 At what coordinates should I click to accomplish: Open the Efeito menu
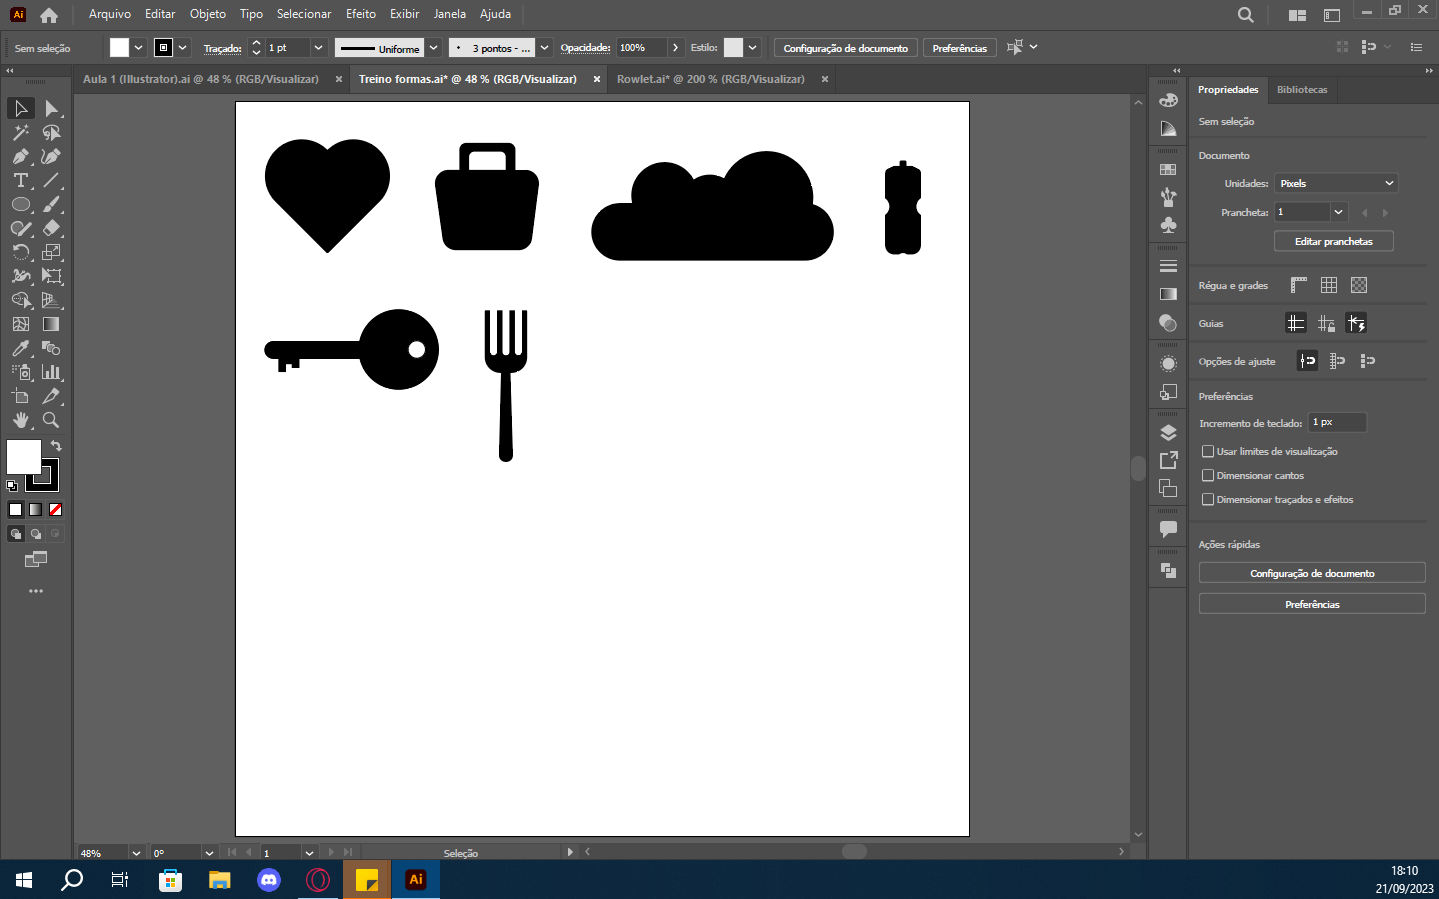tap(361, 14)
